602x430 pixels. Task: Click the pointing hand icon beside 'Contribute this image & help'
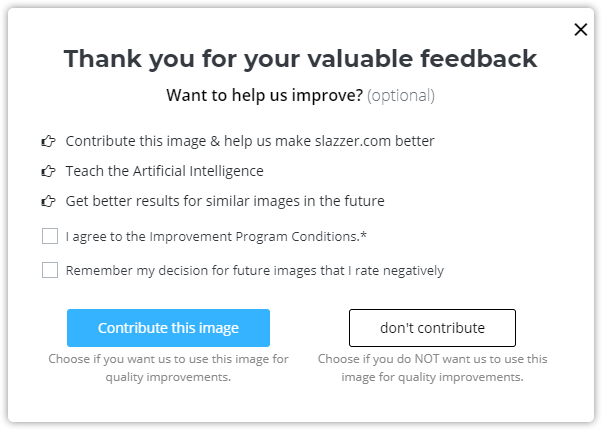(48, 141)
